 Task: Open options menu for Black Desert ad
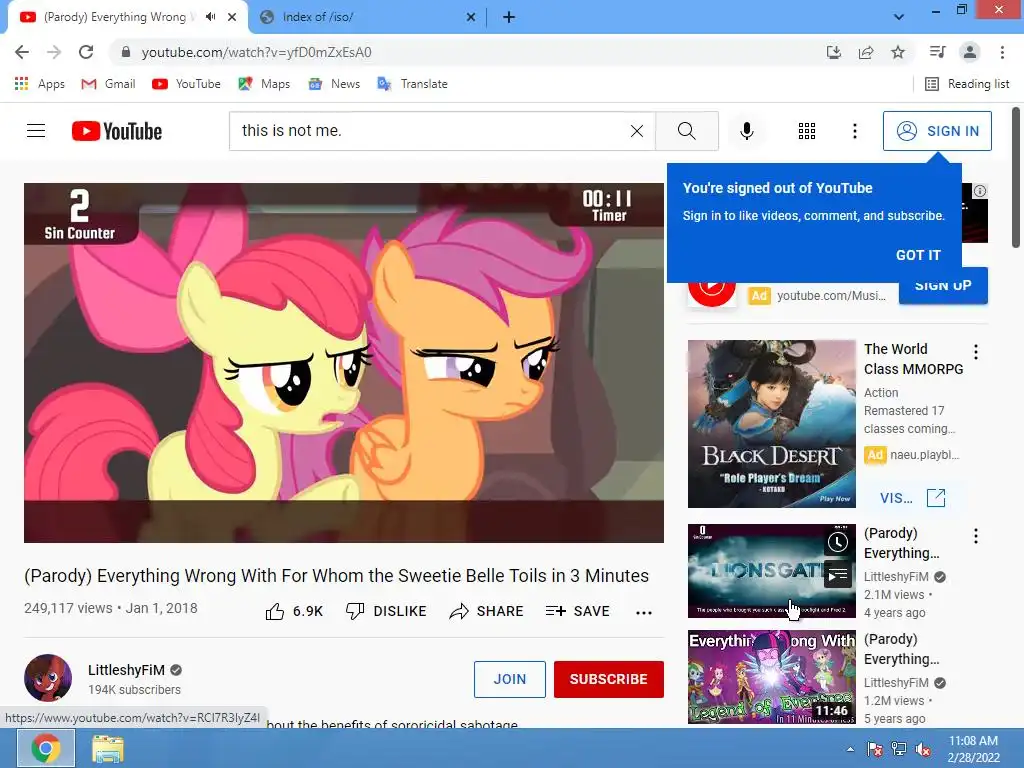976,353
